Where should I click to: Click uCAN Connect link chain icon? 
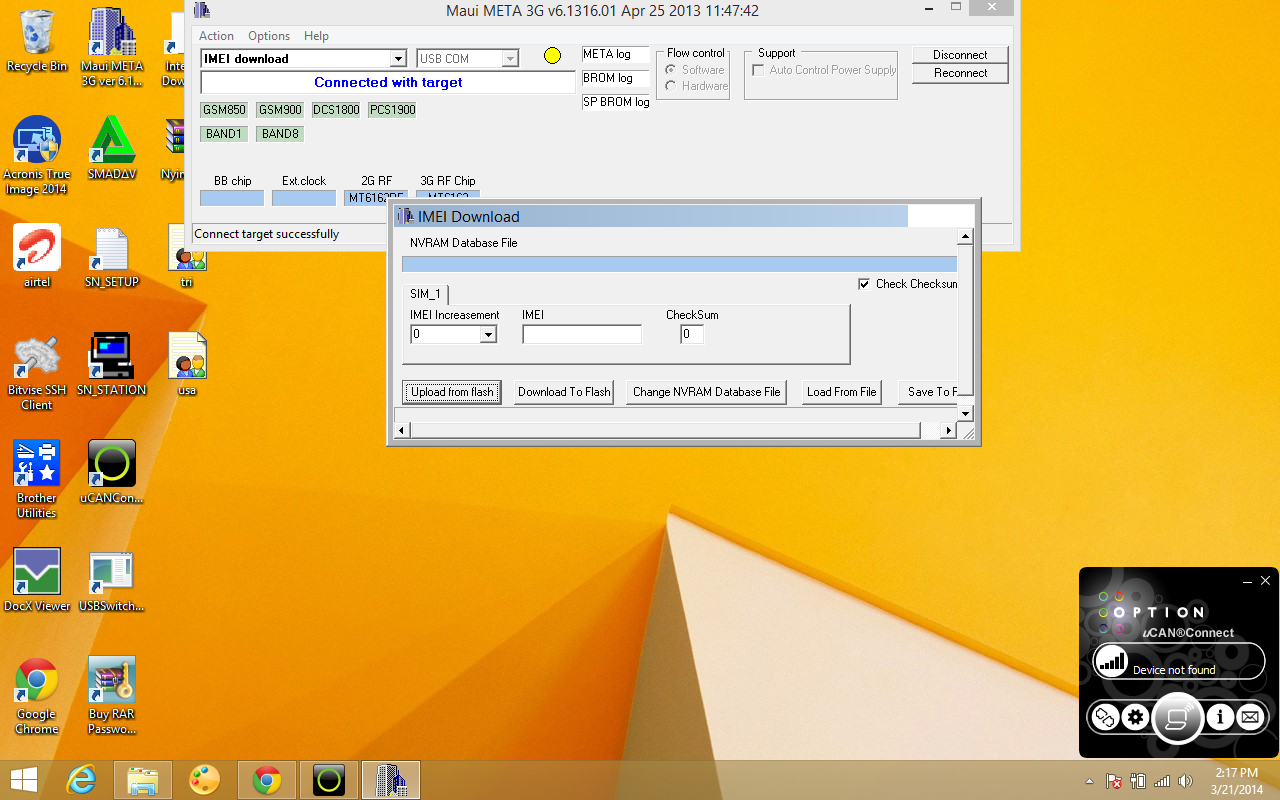tap(1104, 717)
